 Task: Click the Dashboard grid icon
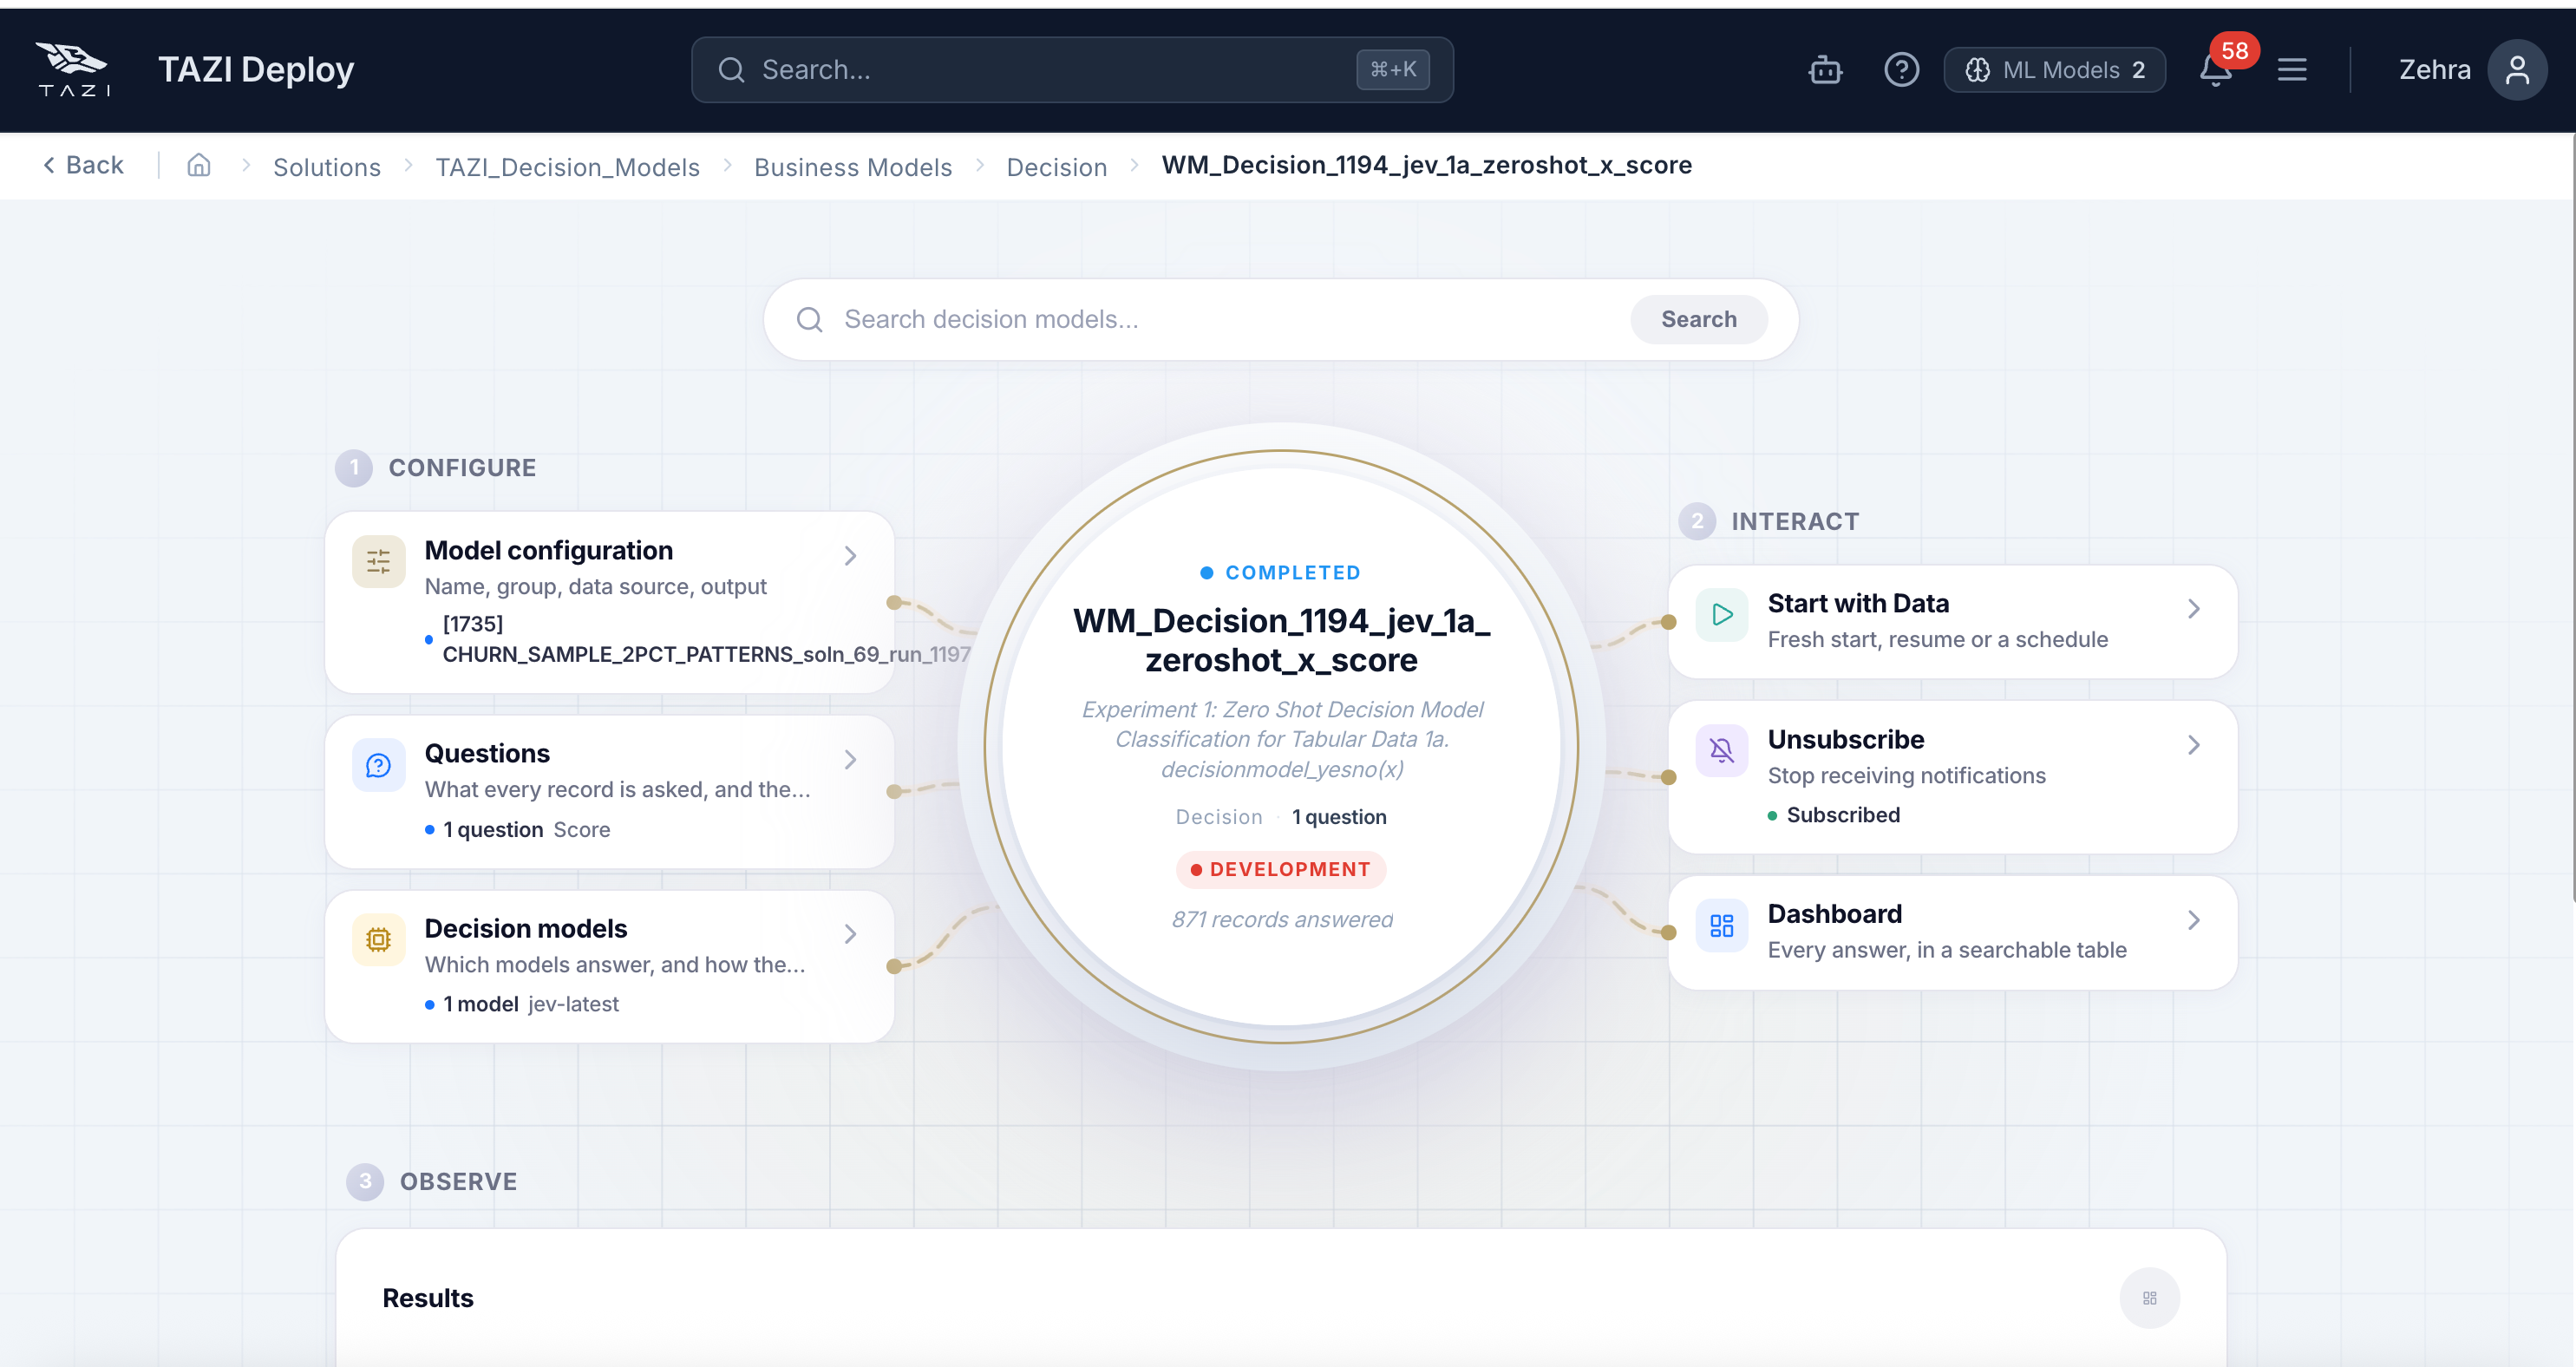[1722, 926]
